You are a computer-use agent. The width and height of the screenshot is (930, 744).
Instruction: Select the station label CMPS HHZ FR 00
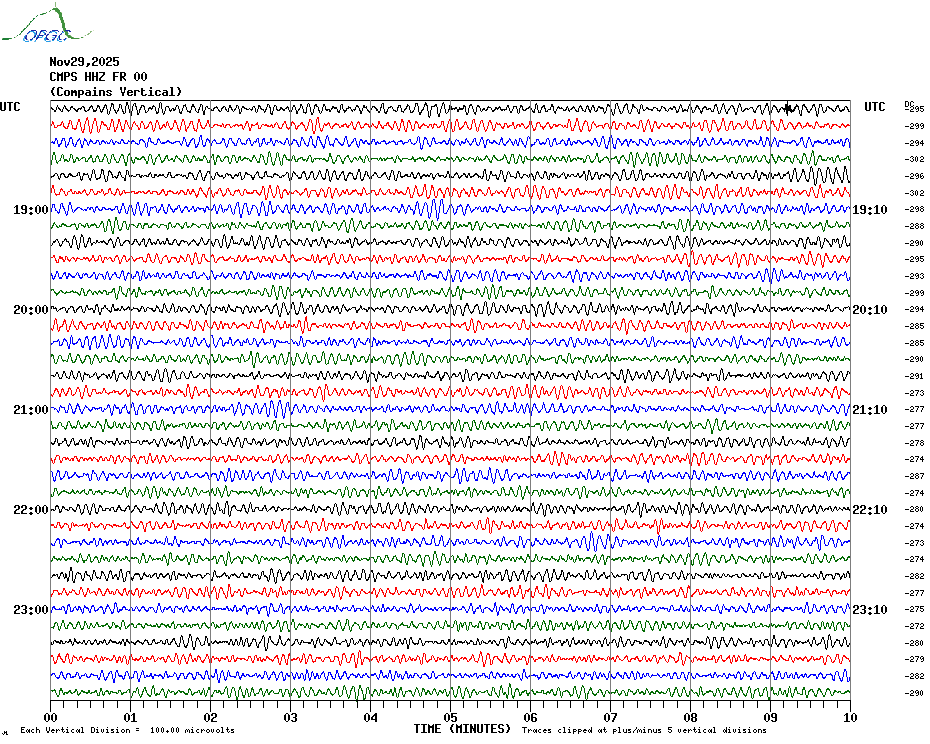[98, 77]
